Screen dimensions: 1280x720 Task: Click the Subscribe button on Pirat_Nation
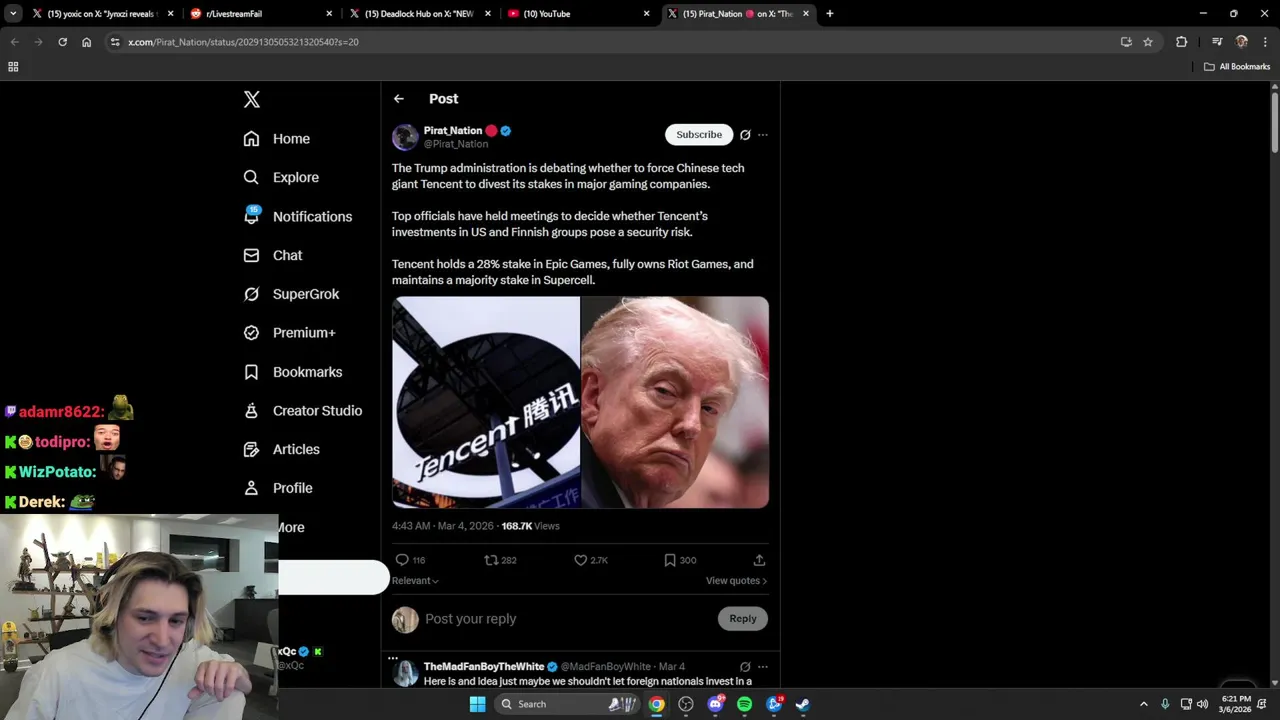[x=699, y=134]
